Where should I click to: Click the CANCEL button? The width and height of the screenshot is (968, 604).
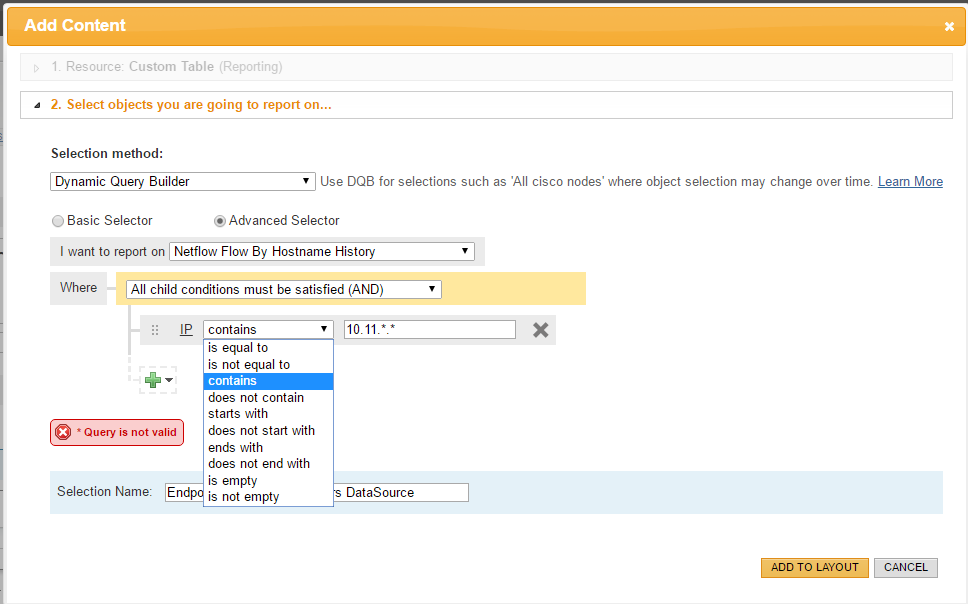[905, 567]
